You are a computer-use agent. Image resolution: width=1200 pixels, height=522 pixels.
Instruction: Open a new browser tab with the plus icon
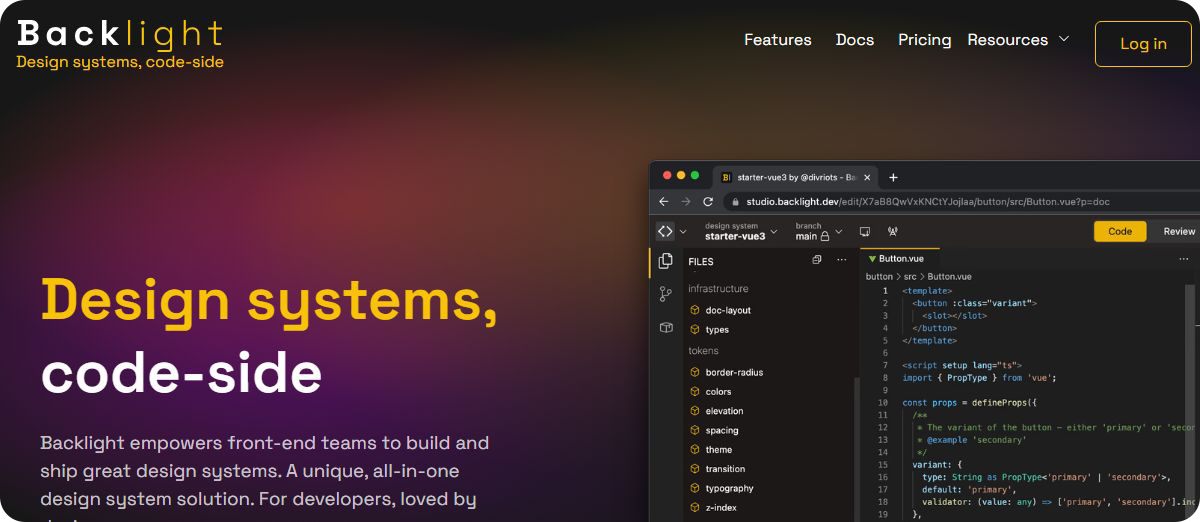coord(893,177)
